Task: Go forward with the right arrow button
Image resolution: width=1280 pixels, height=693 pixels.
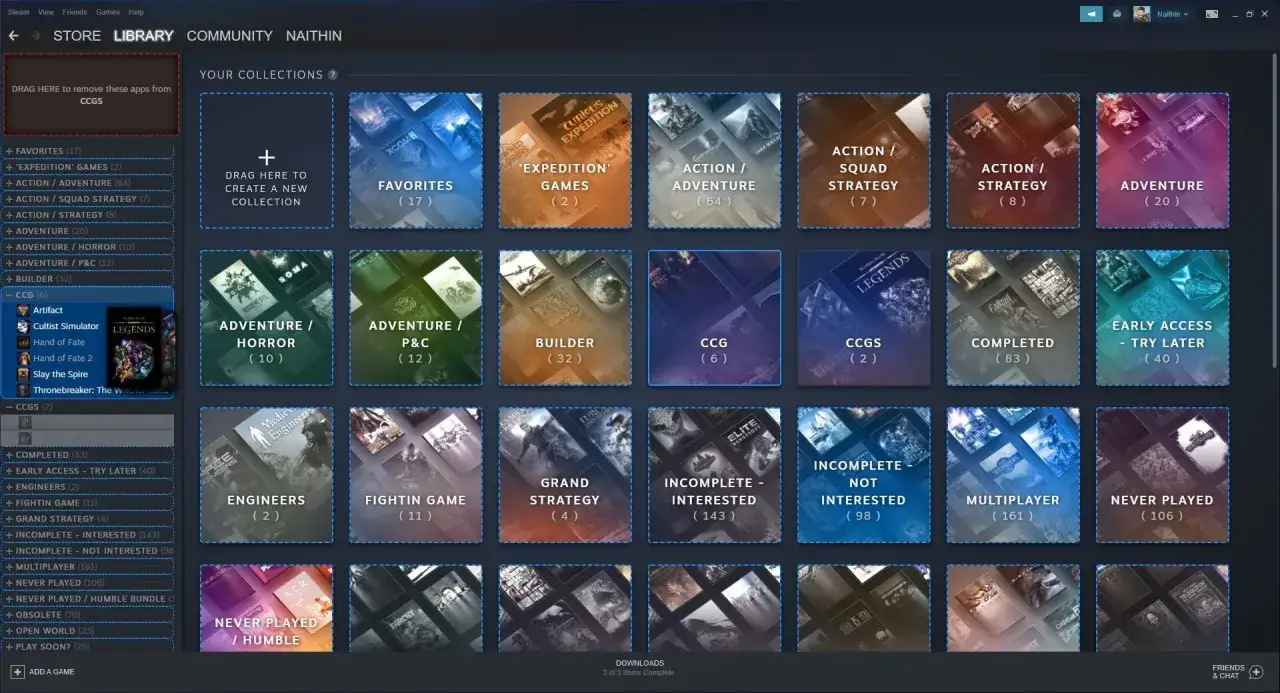Action: tap(36, 36)
